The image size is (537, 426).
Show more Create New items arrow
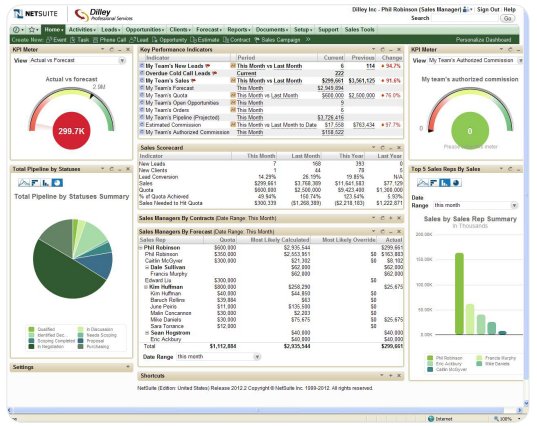[308, 39]
